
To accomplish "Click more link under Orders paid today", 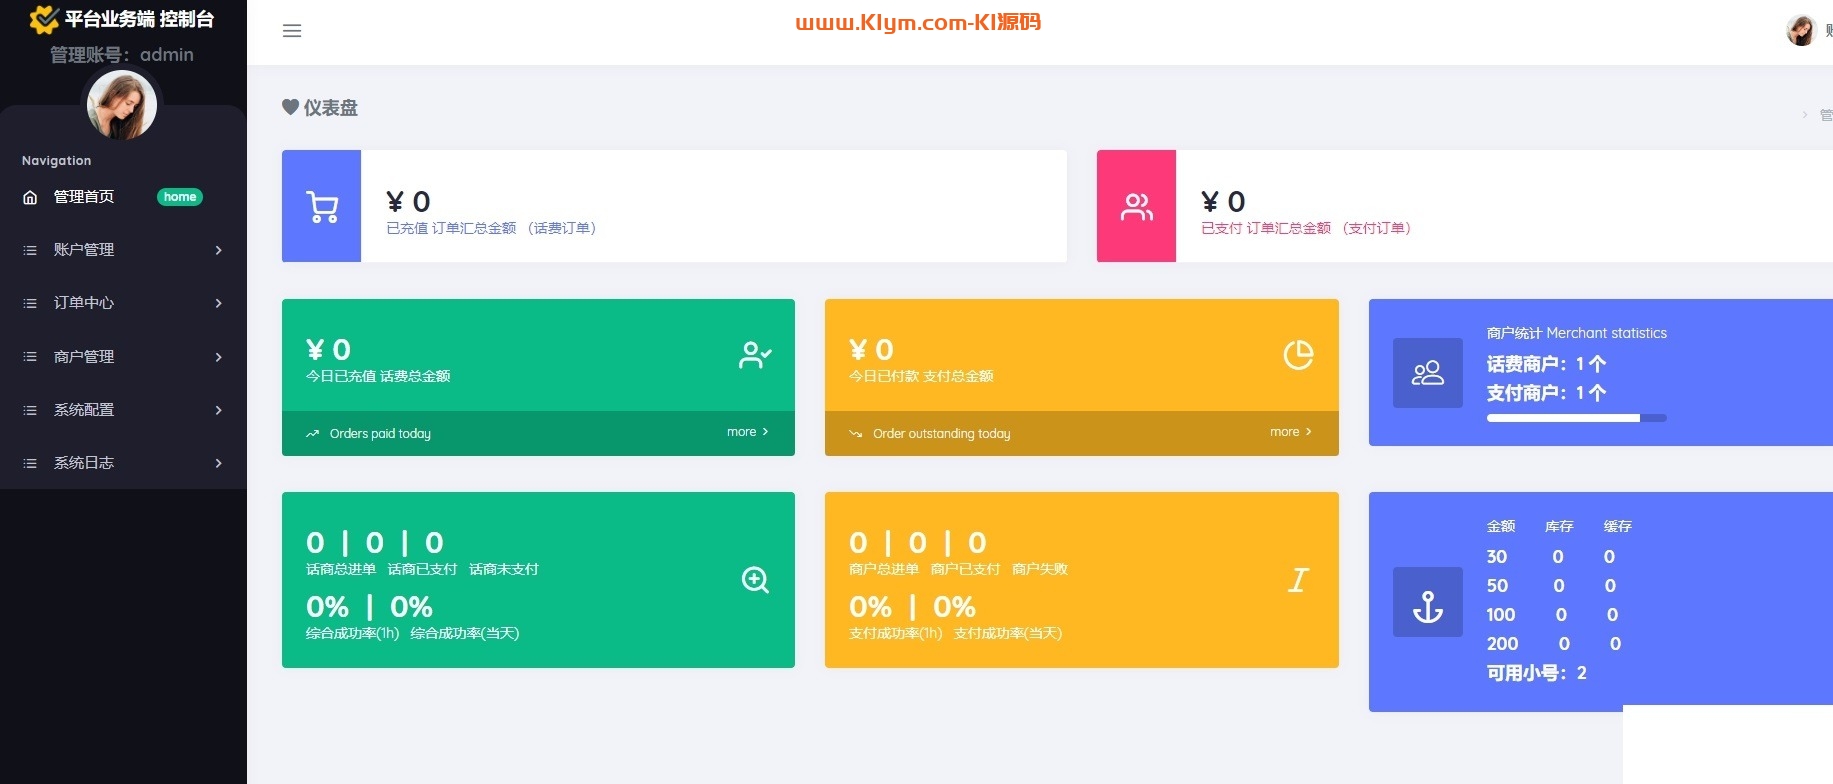I will (x=747, y=432).
